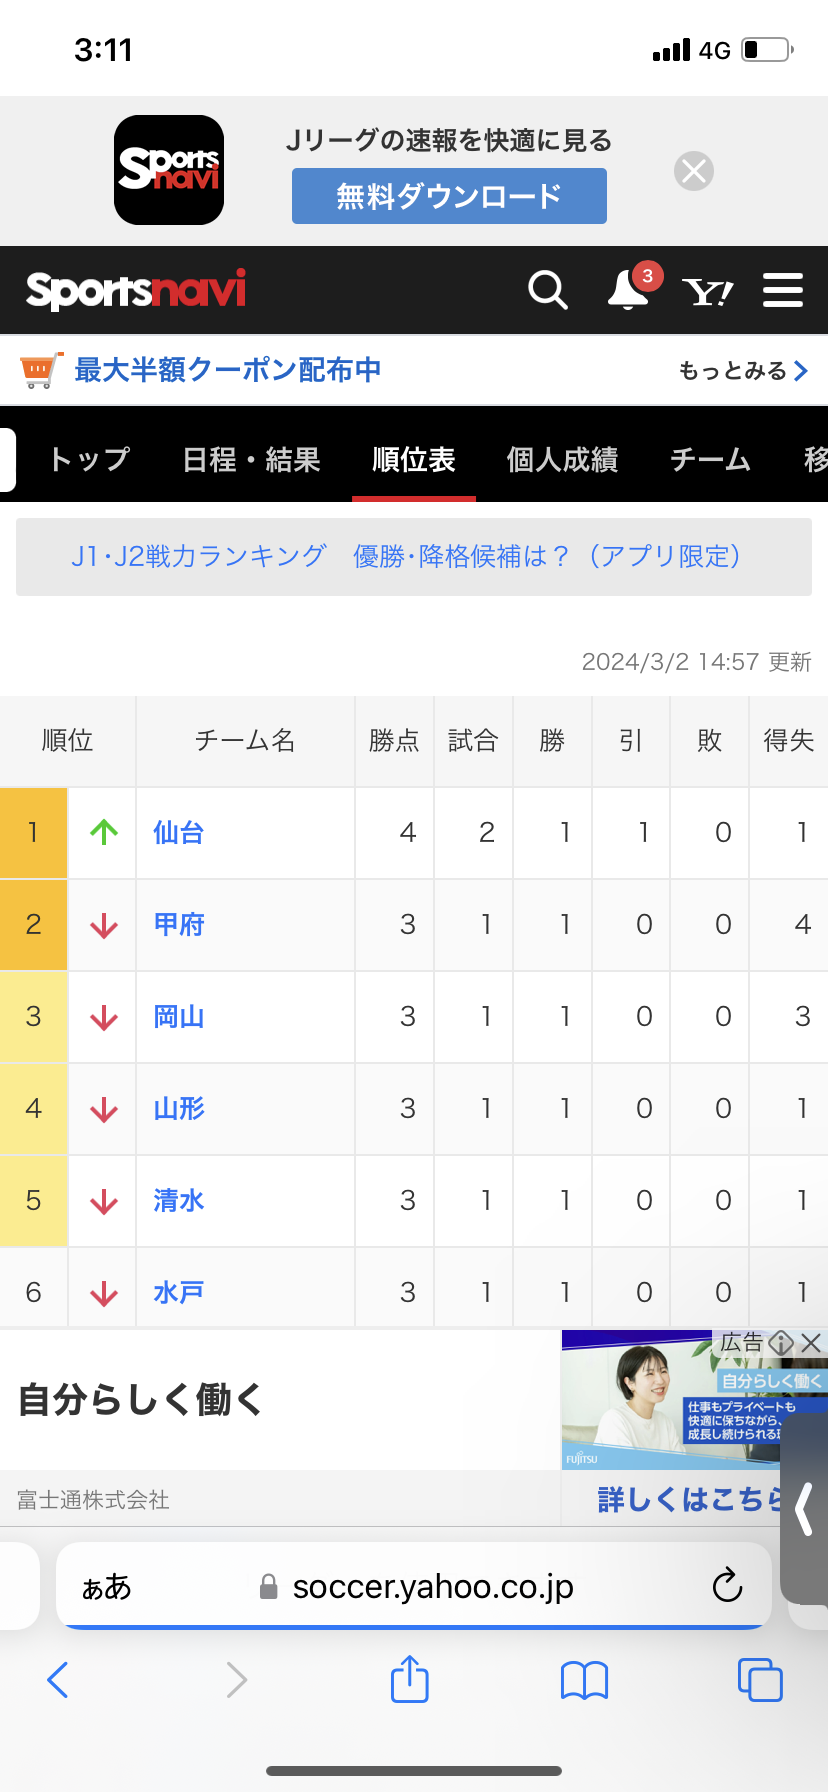This screenshot has height=1792, width=828.
Task: Open the ああ reader format menu
Action: [x=106, y=1587]
